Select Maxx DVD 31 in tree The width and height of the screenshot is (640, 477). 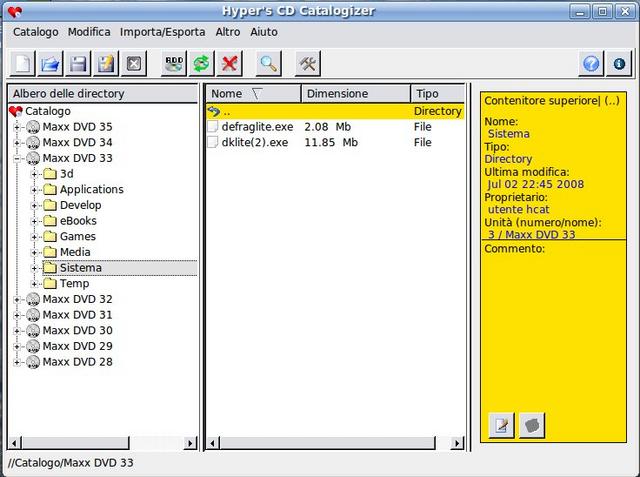(x=77, y=315)
